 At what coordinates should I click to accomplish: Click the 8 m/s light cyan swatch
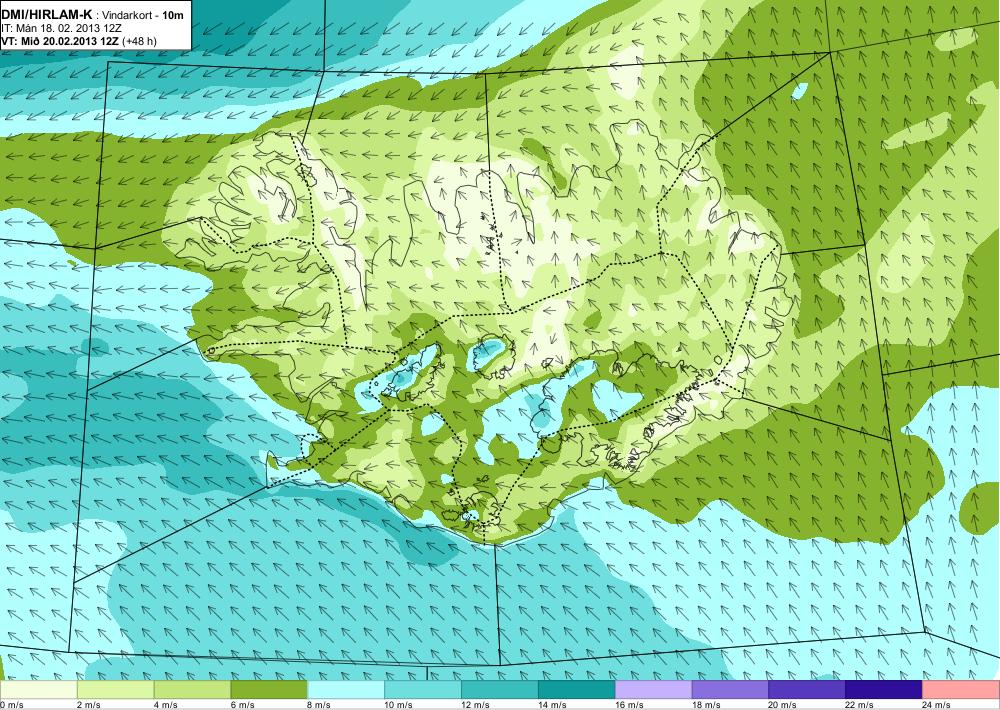click(x=346, y=690)
